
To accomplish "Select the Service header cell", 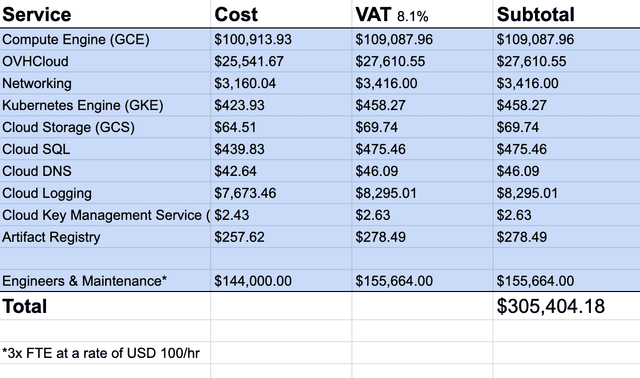I will pyautogui.click(x=105, y=14).
